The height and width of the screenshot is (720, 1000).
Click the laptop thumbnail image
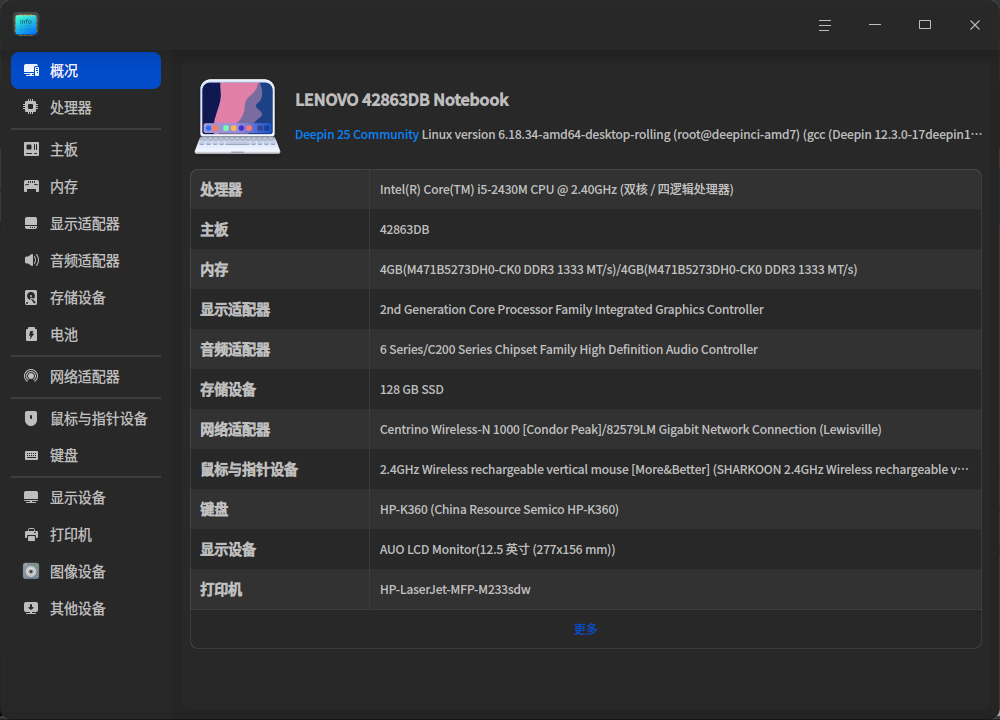[237, 116]
